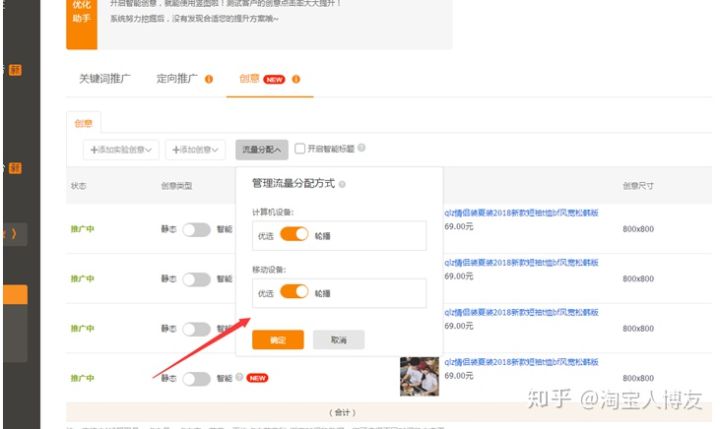Screen dimensions: 720x429
Task: Toggle the third row 静态/智能 switch
Action: coord(197,328)
